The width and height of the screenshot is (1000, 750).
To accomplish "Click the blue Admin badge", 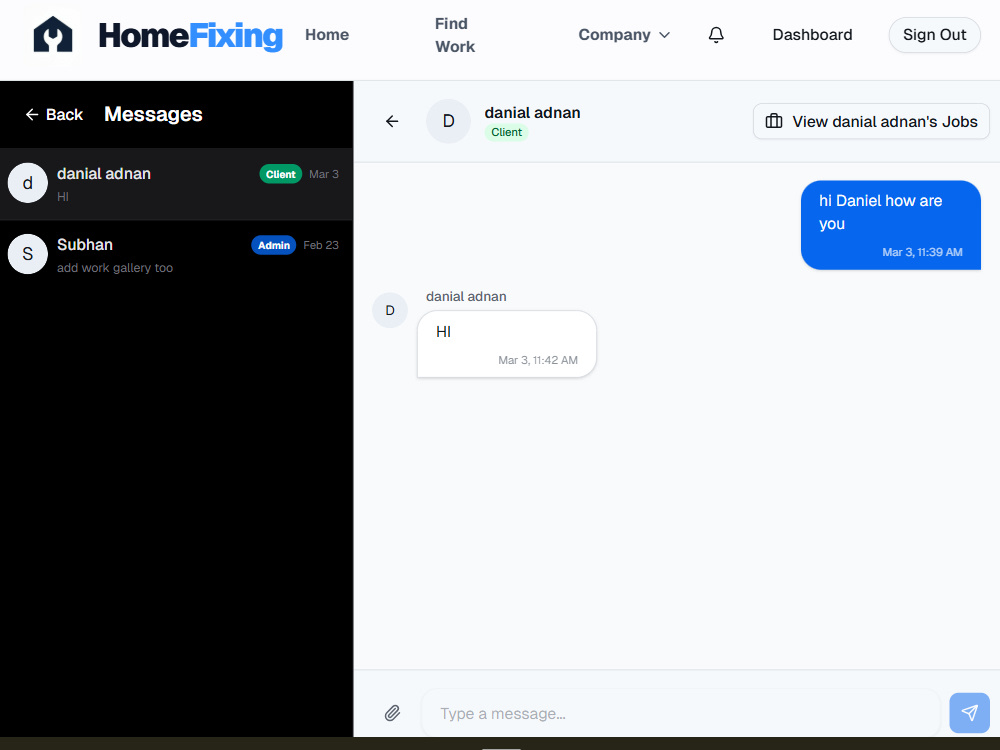I will pos(274,246).
